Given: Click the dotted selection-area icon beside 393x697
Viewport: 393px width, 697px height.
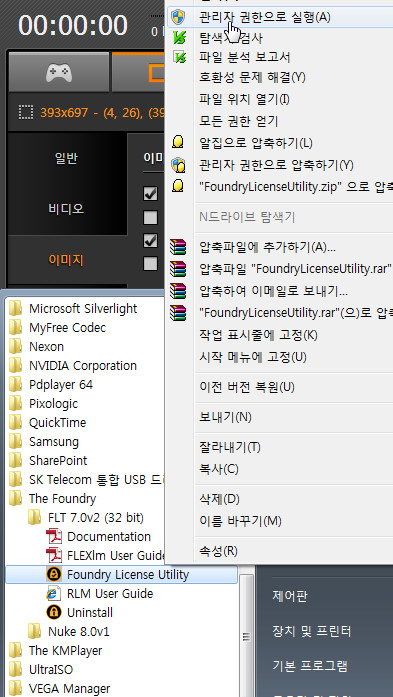Looking at the screenshot, I should tap(26, 112).
